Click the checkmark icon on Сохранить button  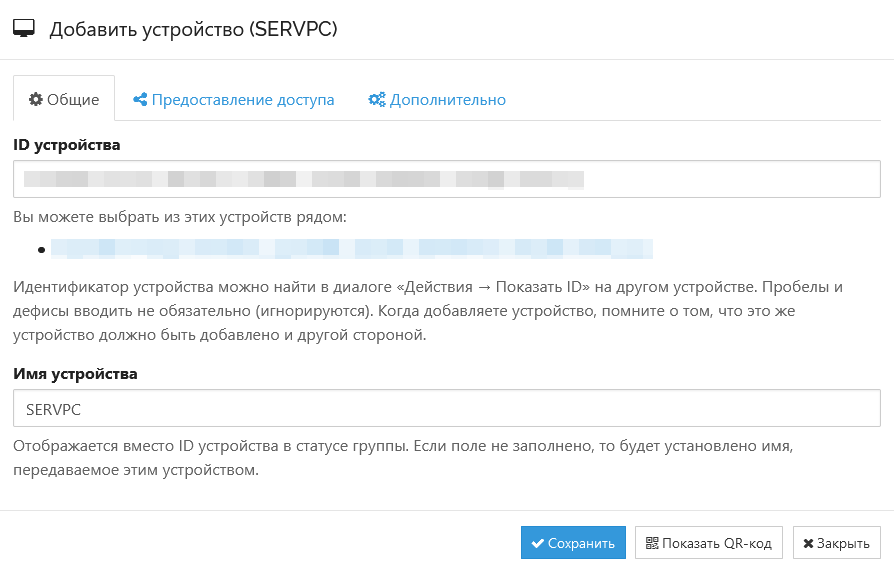(x=537, y=543)
